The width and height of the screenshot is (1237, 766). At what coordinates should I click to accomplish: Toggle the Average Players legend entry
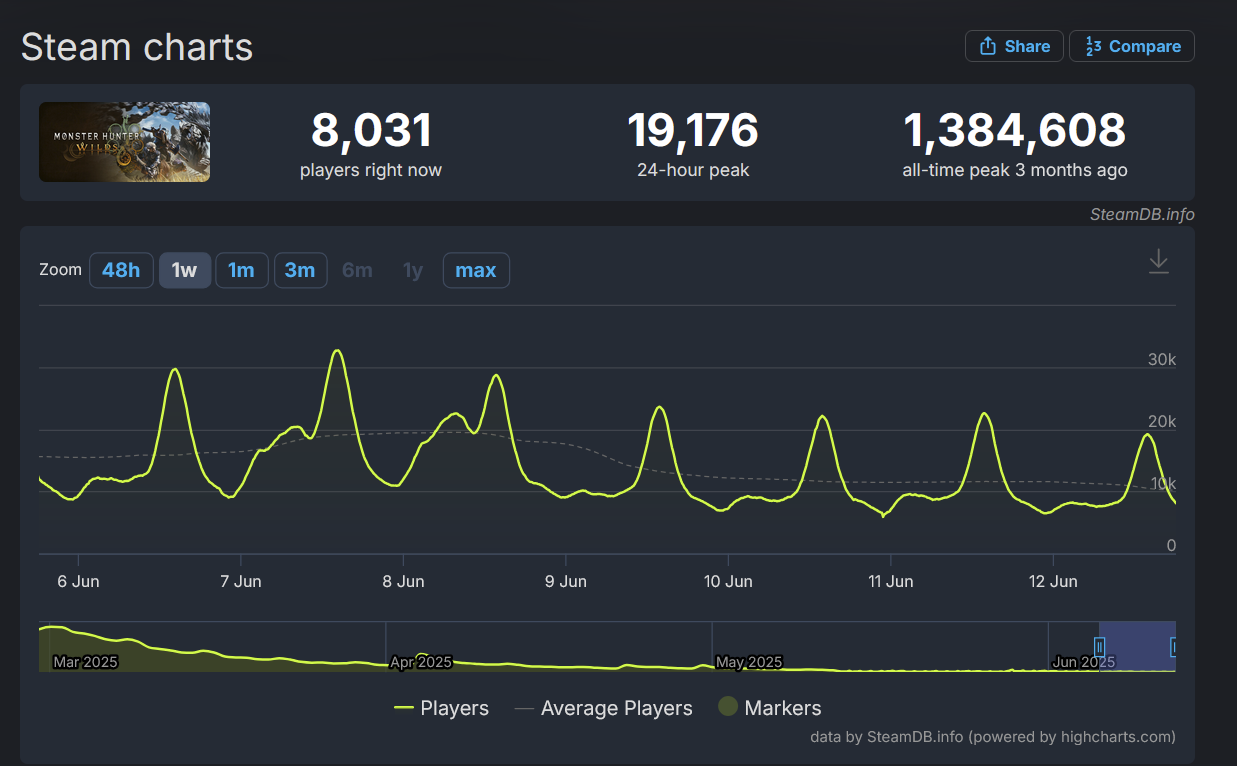(604, 708)
